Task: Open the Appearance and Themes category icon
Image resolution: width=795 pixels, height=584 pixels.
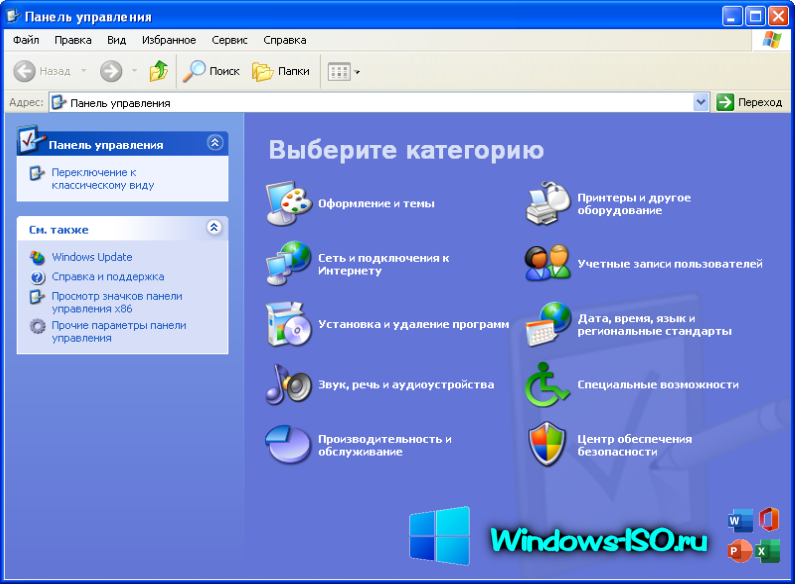Action: pyautogui.click(x=288, y=203)
